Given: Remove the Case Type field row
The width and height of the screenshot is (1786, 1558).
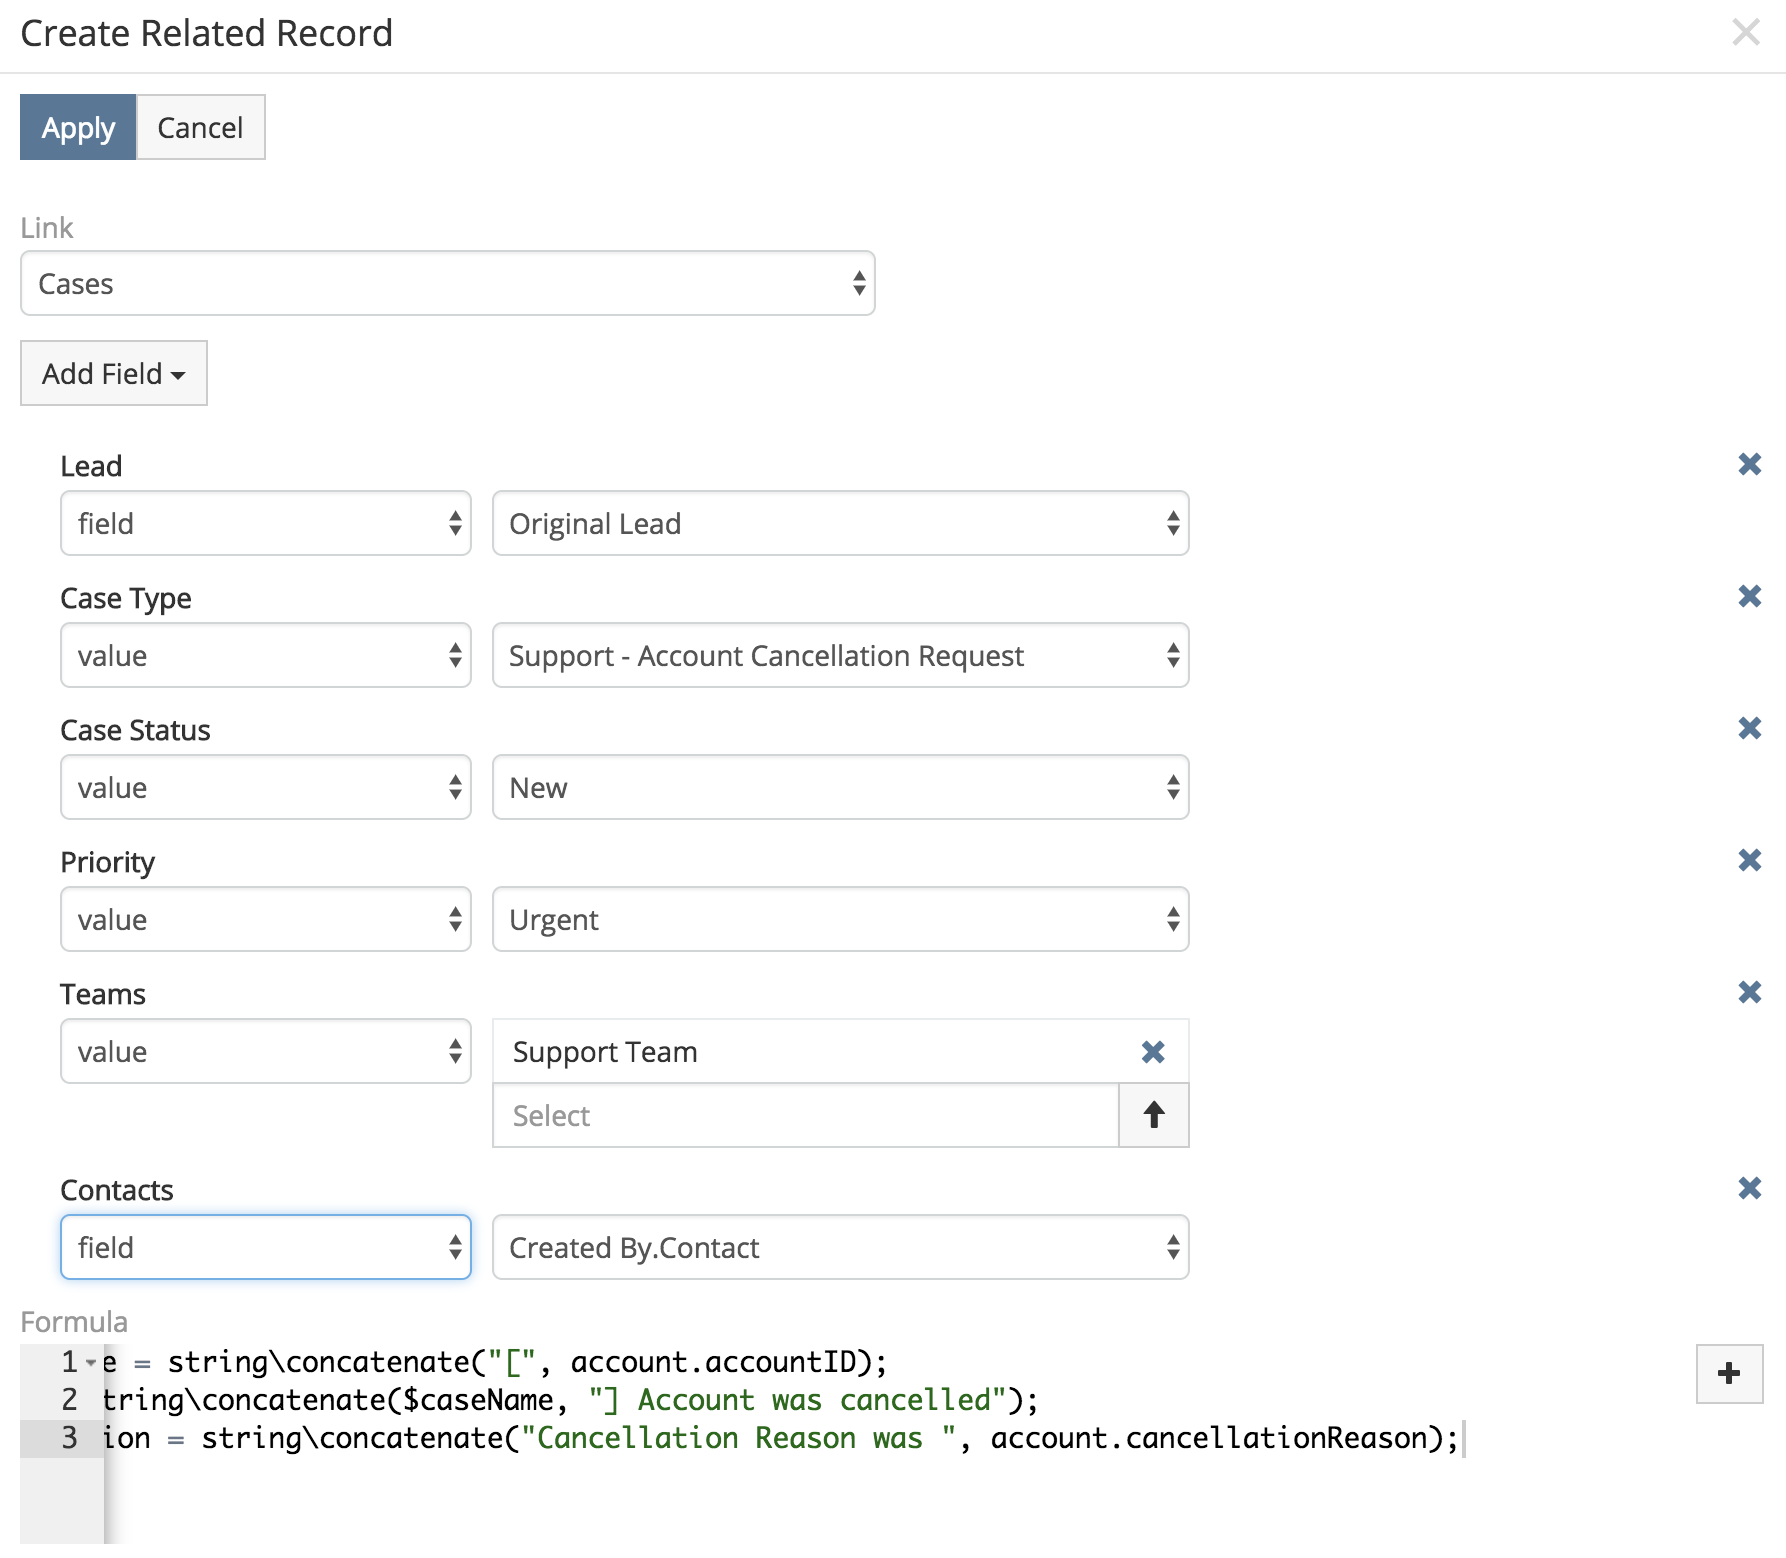Looking at the screenshot, I should pyautogui.click(x=1749, y=597).
